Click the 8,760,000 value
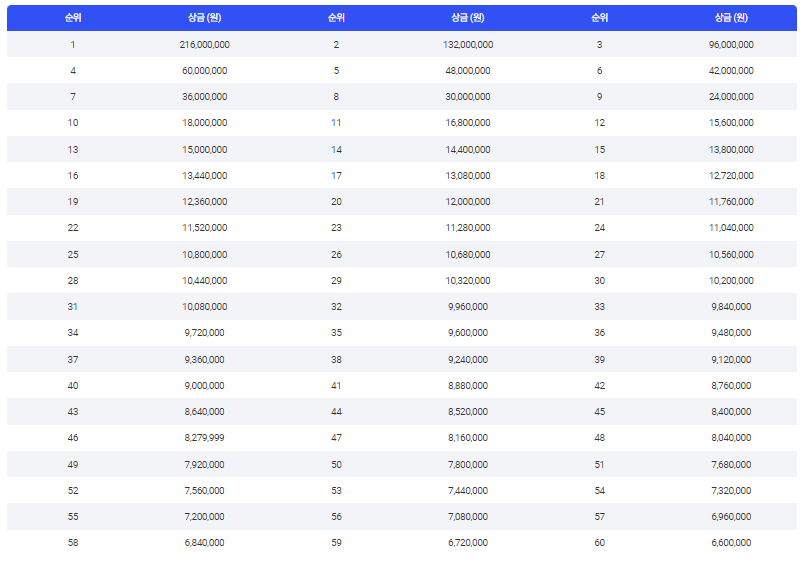Image resolution: width=803 pixels, height=572 pixels. (x=731, y=386)
